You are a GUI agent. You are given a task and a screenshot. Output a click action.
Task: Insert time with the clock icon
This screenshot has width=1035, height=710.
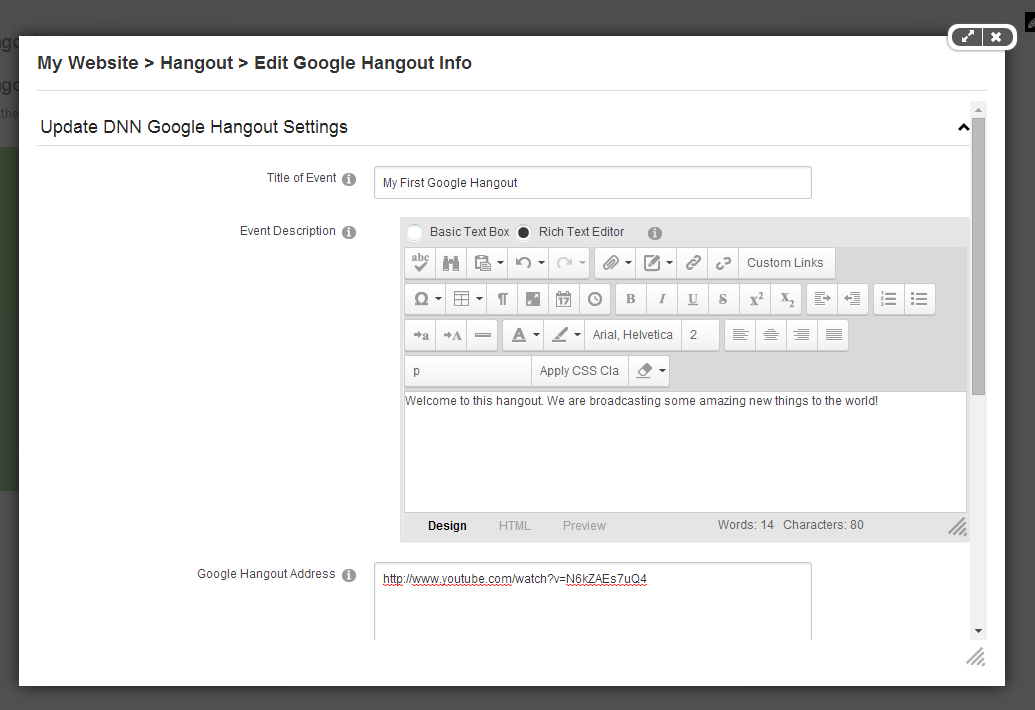595,299
